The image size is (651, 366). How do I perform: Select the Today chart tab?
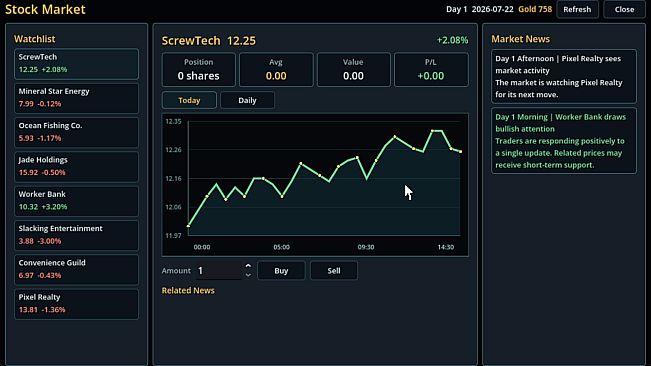[x=189, y=100]
